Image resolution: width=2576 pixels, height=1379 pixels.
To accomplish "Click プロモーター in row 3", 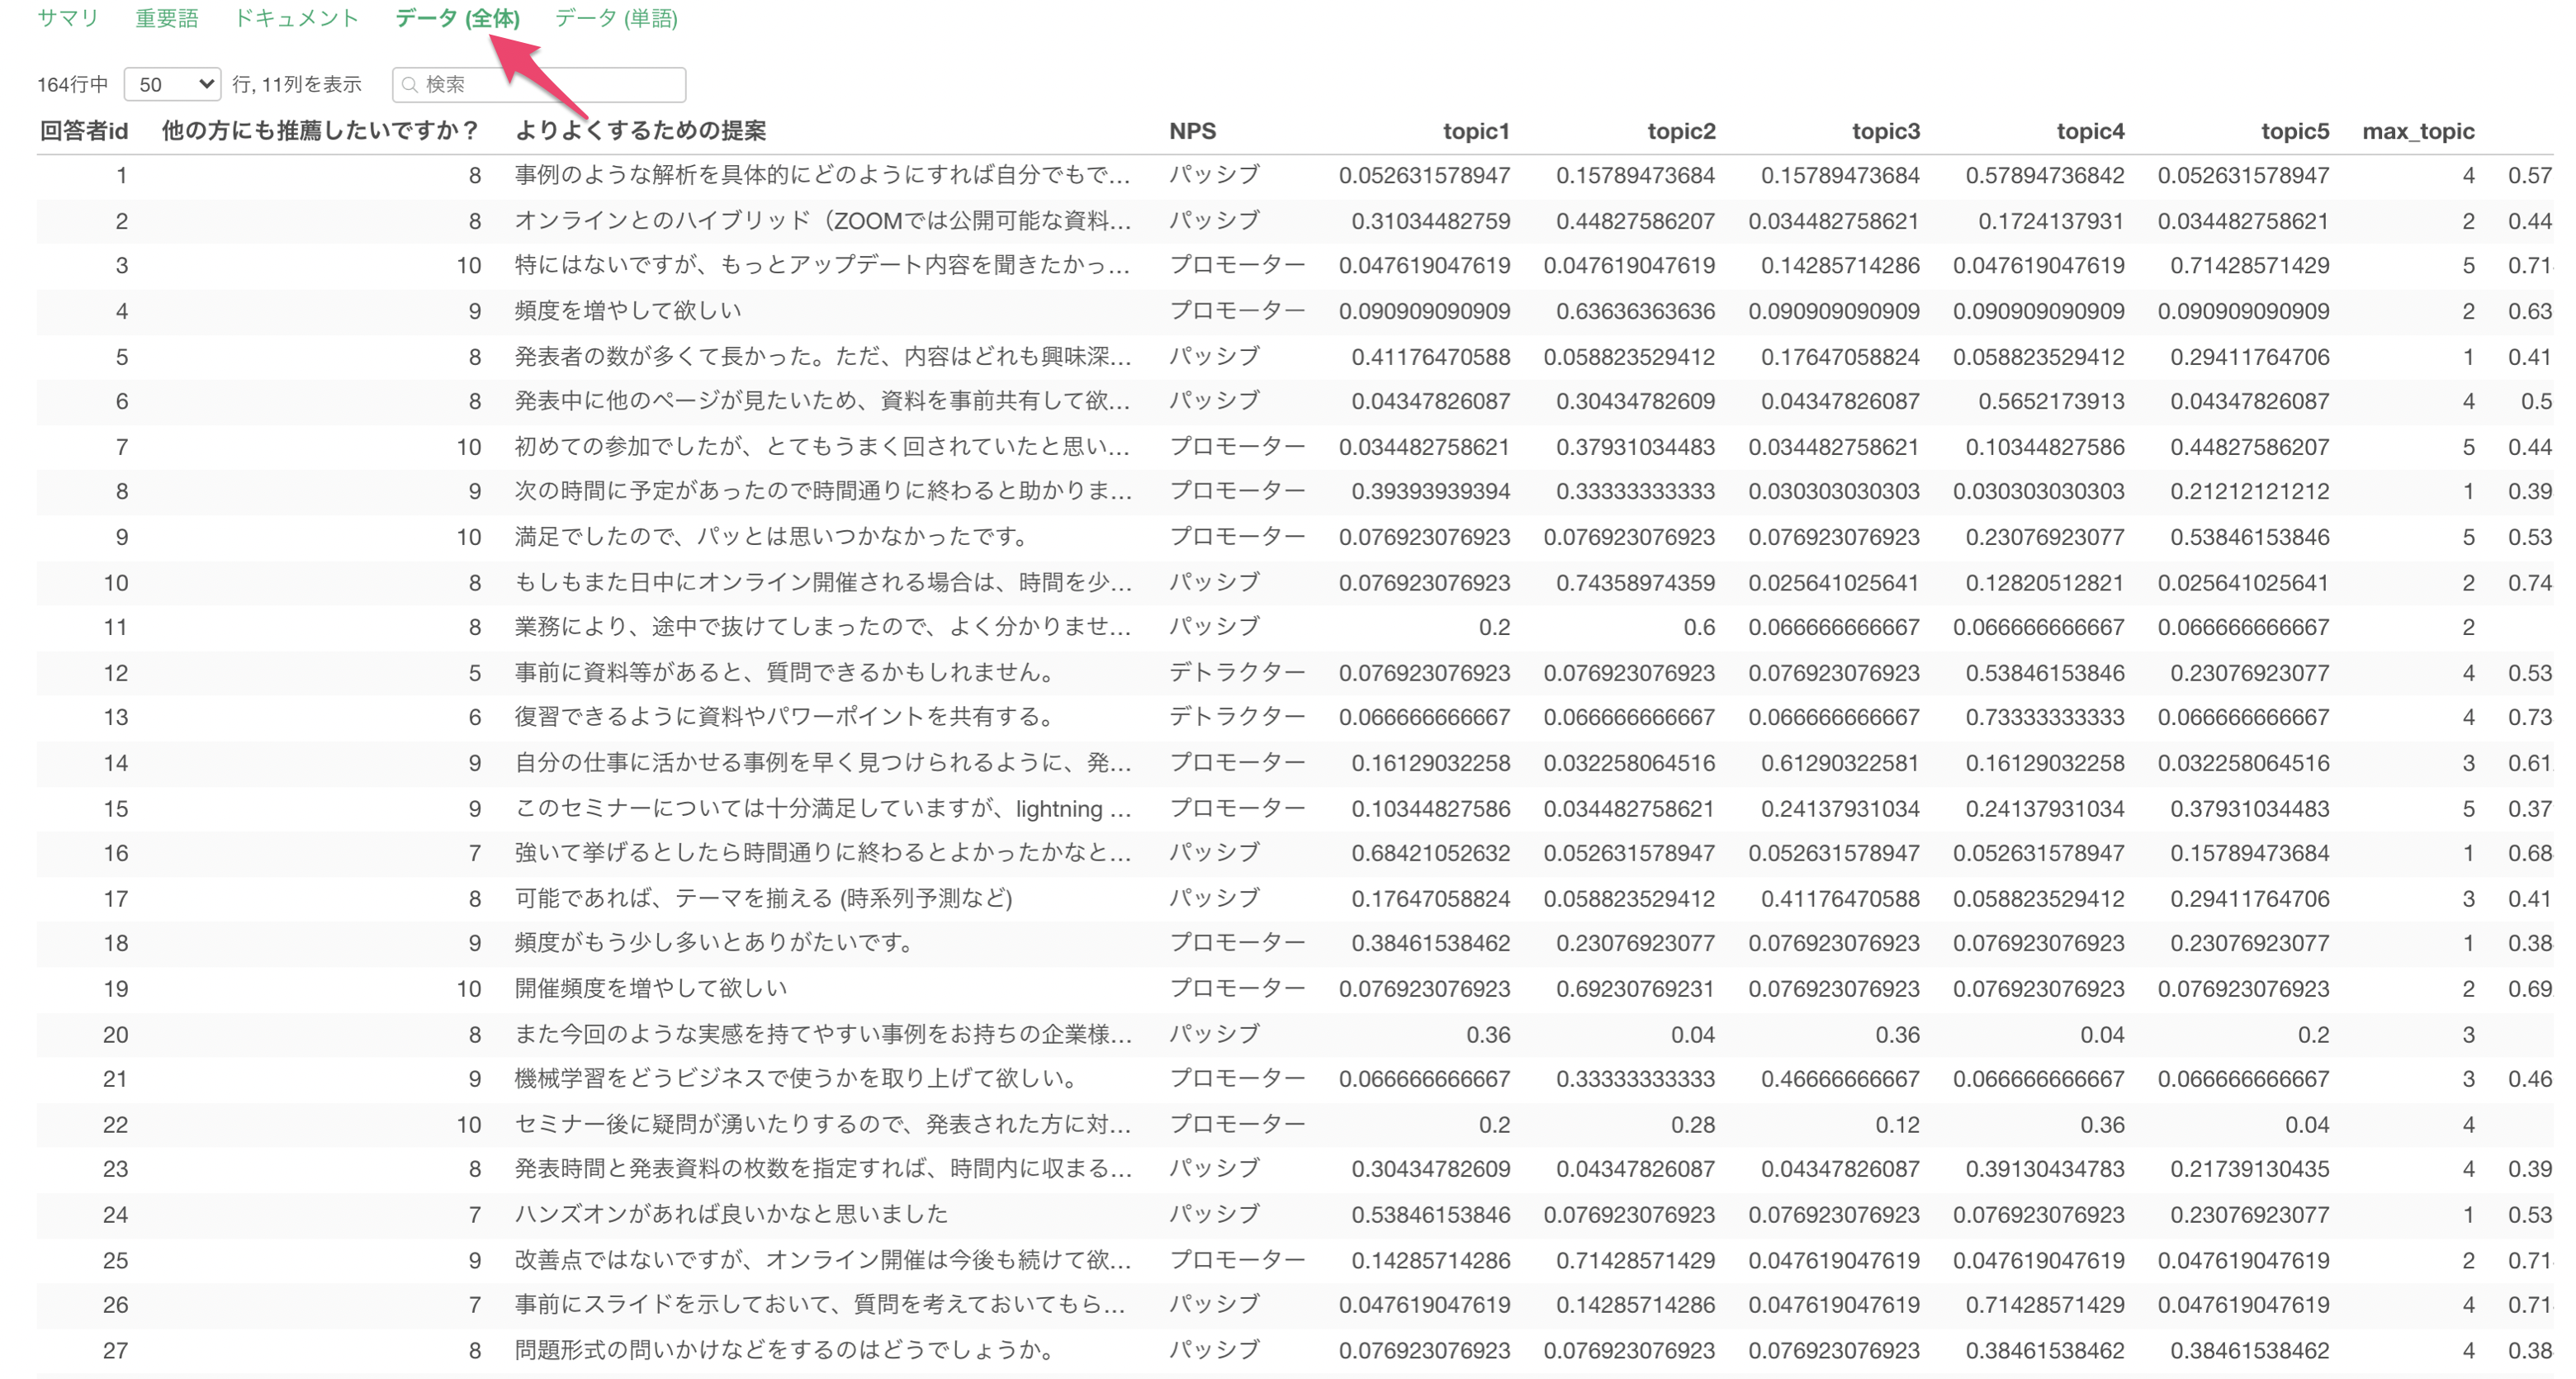I will (x=1237, y=265).
